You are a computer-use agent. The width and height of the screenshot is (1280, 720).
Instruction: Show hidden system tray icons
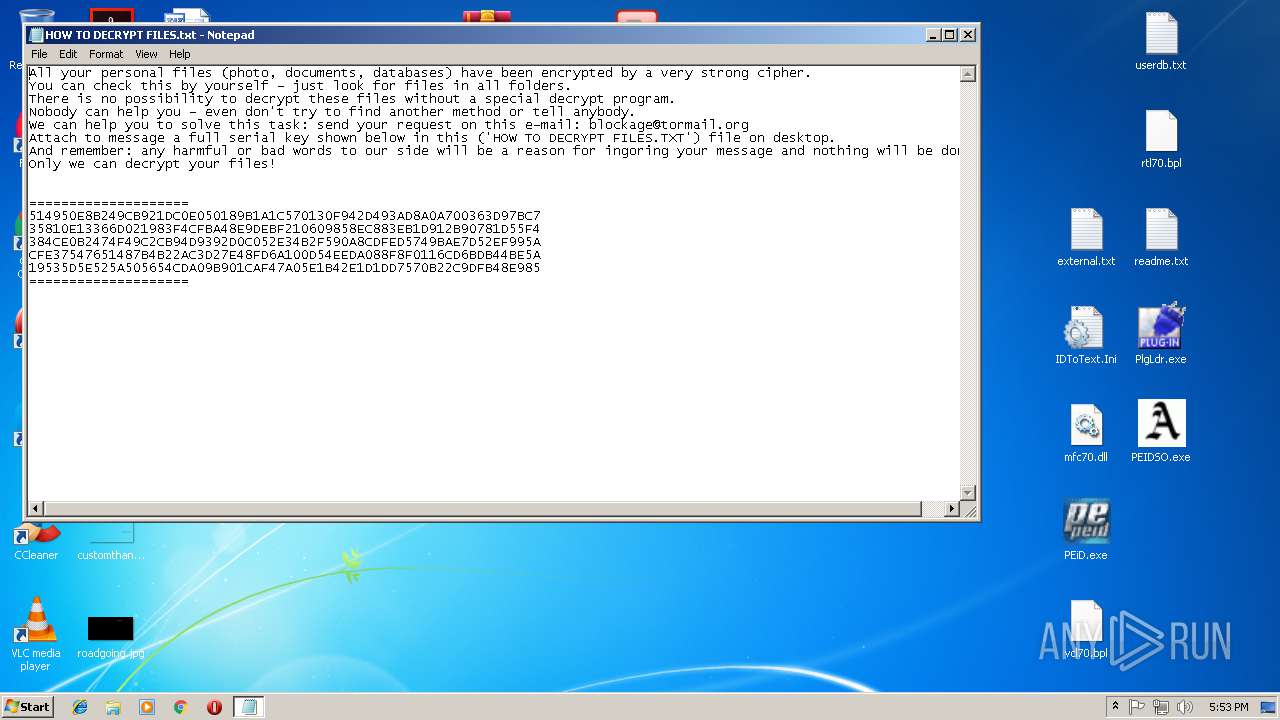pos(1115,707)
